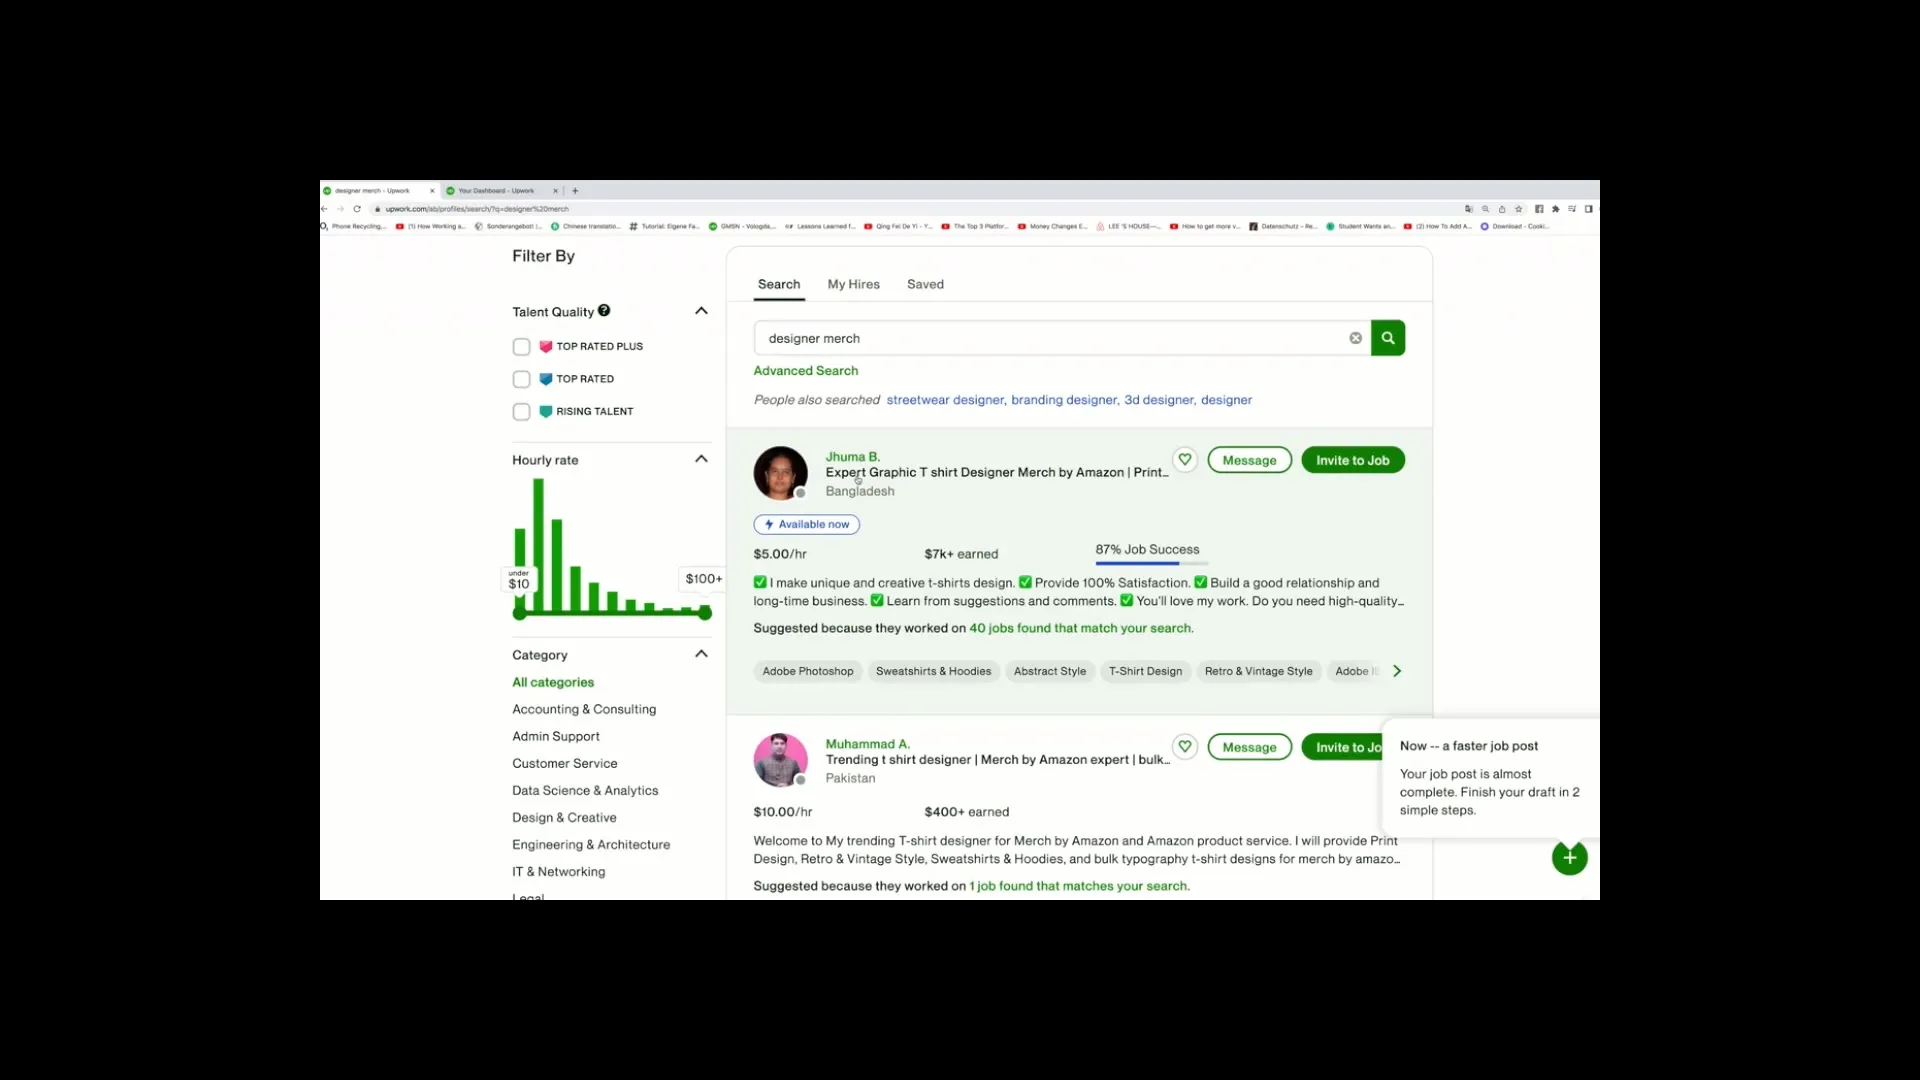Select the Search tab
1920x1080 pixels.
pyautogui.click(x=778, y=282)
